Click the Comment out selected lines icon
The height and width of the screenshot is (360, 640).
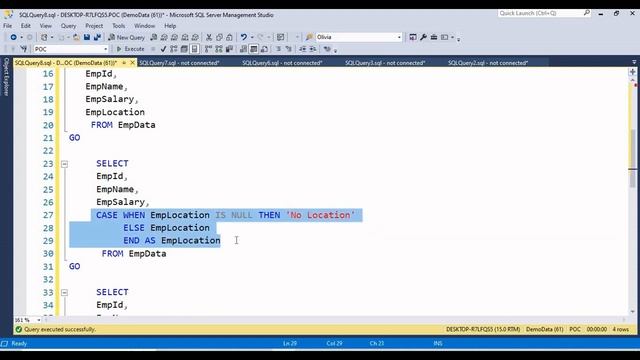point(278,49)
